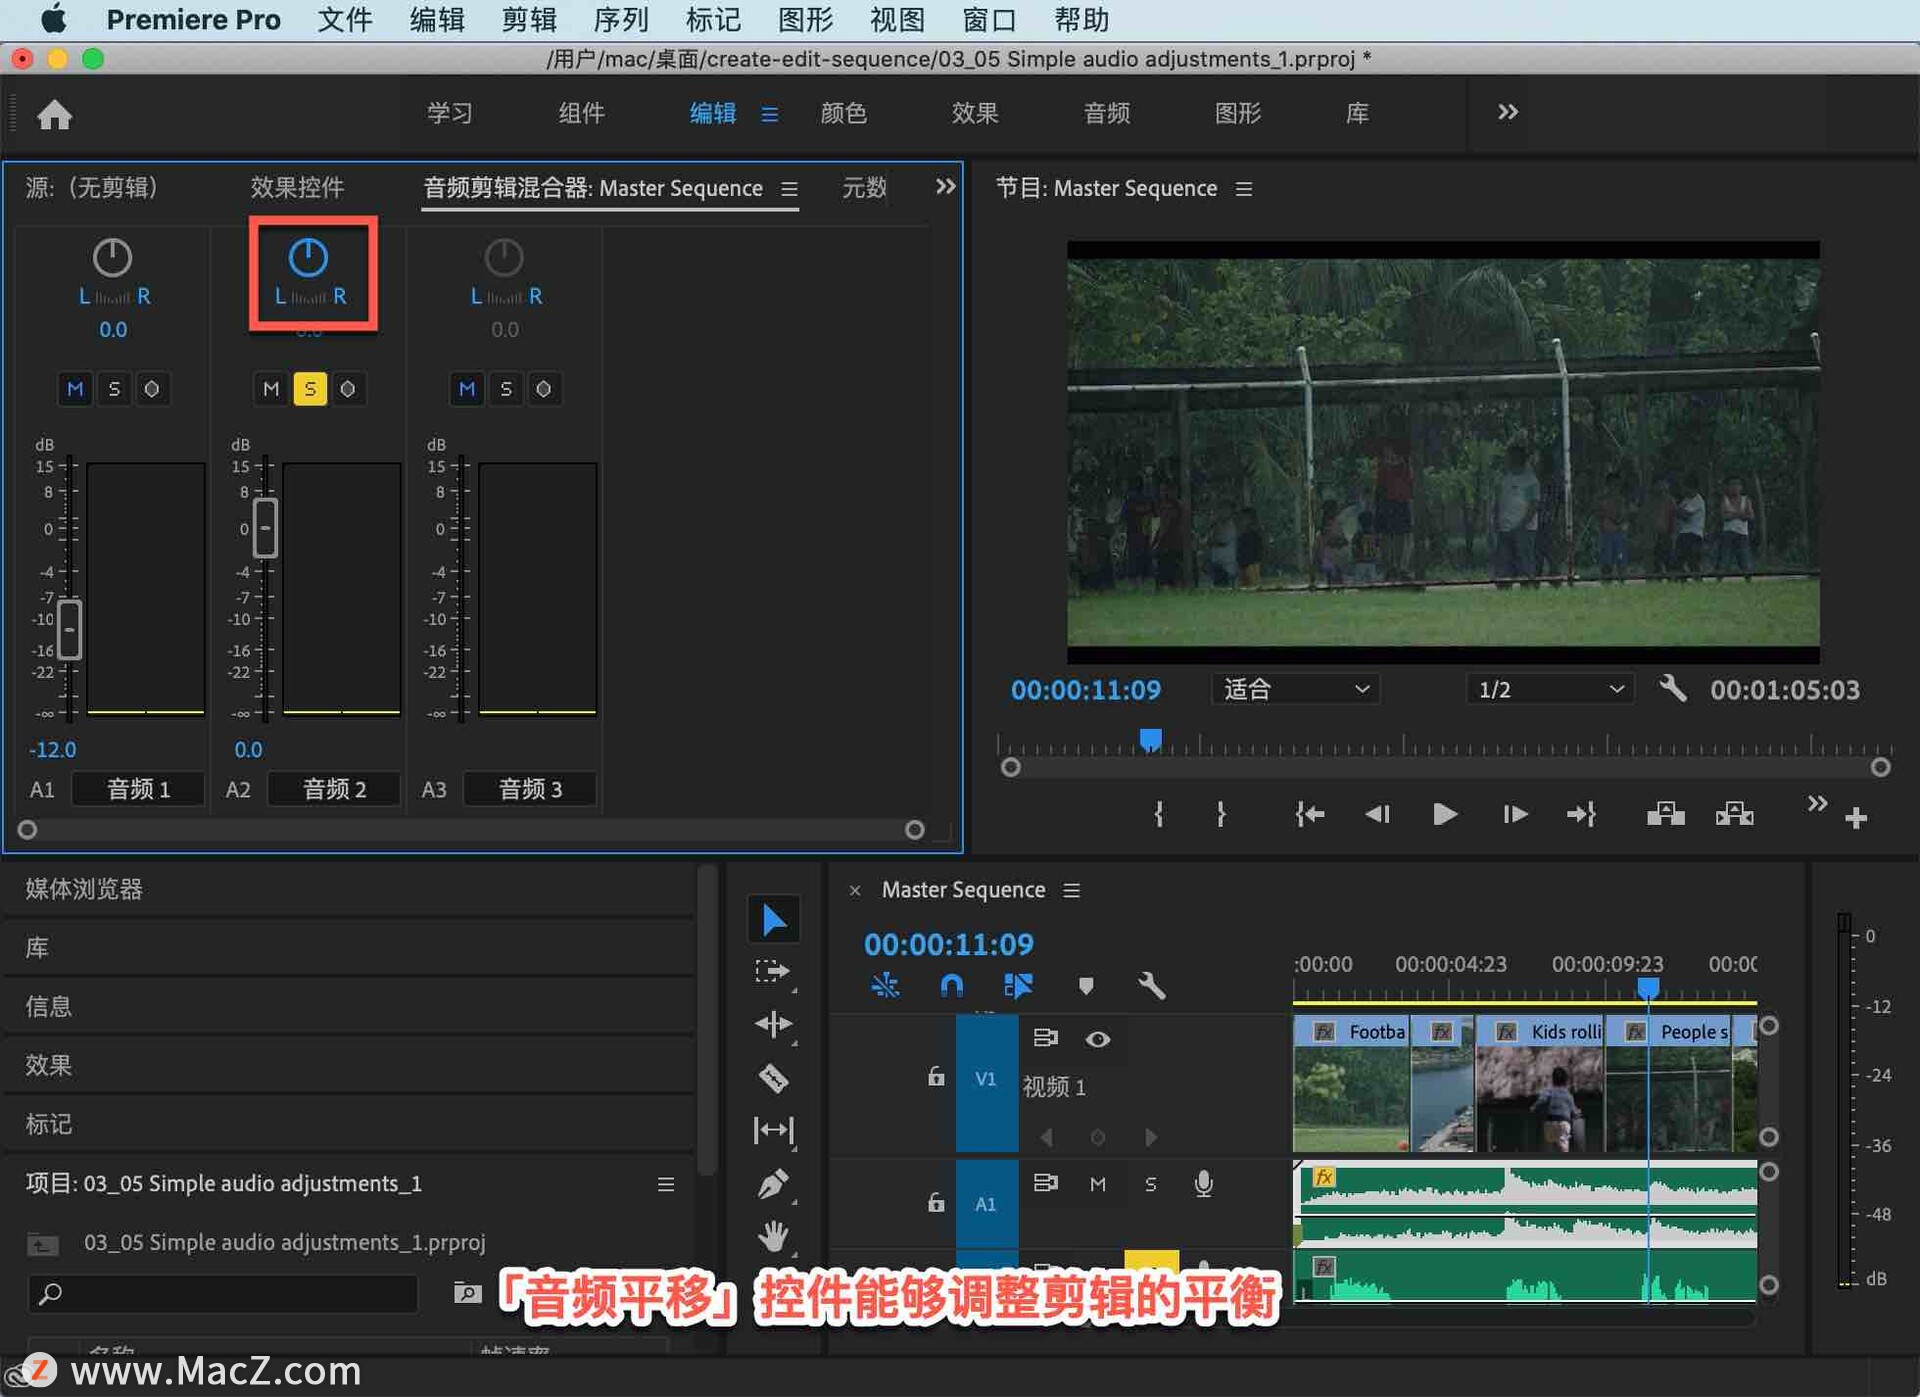
Task: Open the zoom level dropdown (适合)
Action: pyautogui.click(x=1295, y=689)
